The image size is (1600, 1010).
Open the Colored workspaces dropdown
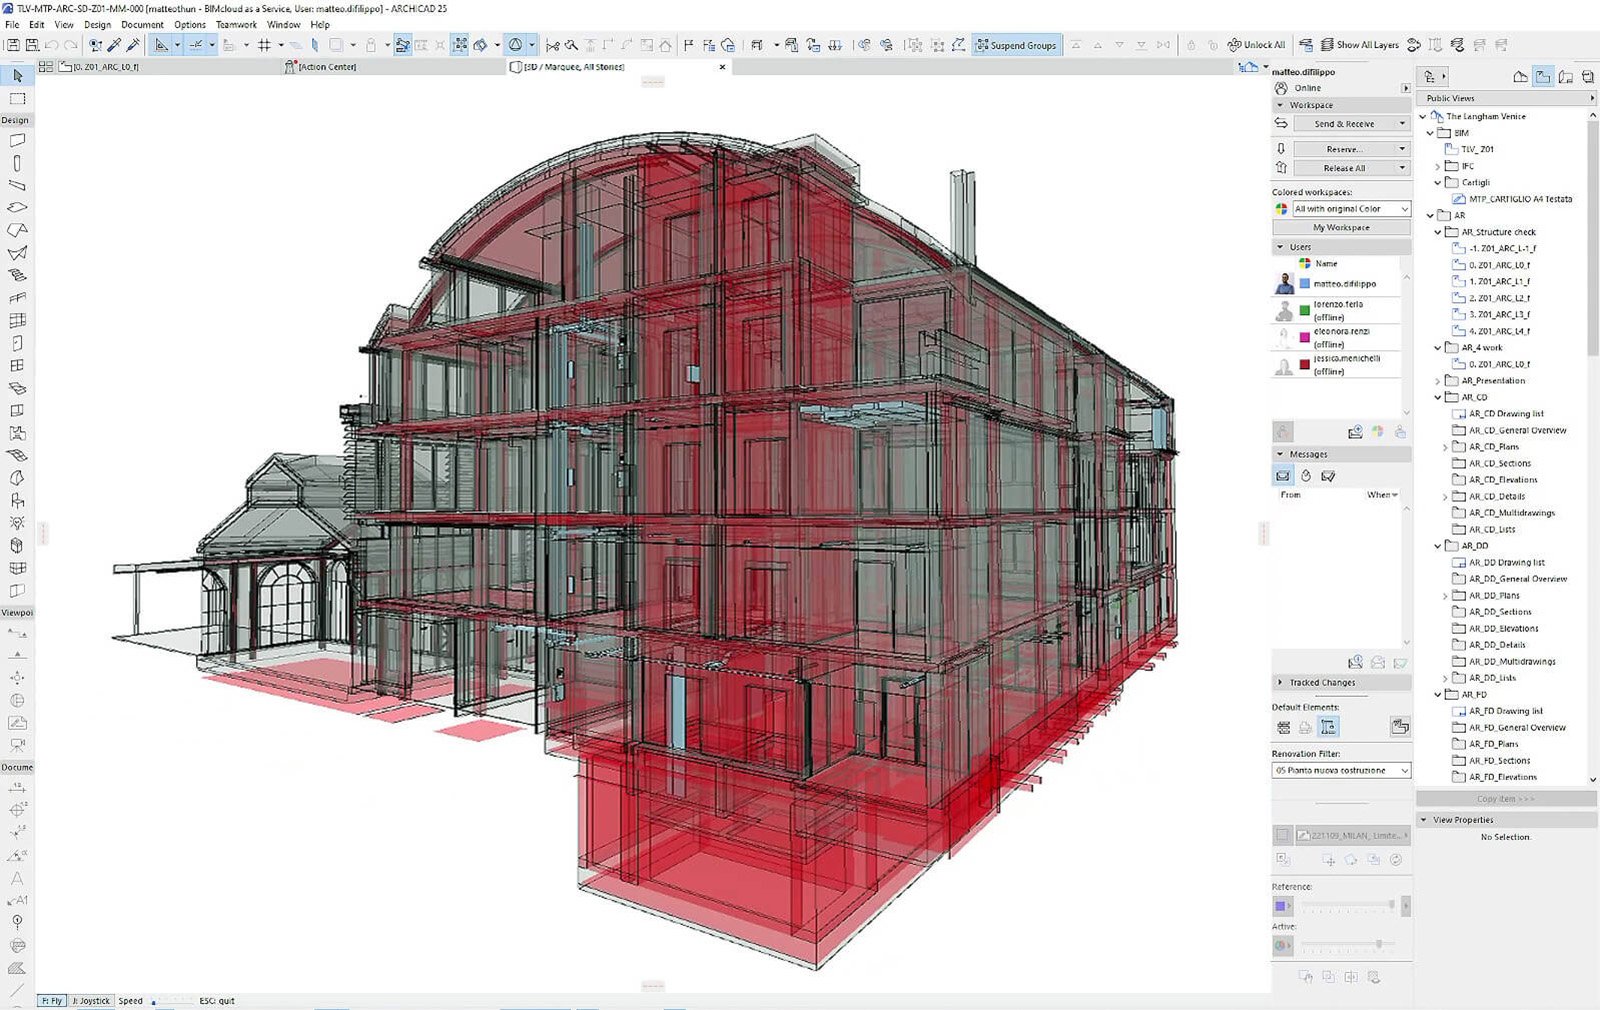pyautogui.click(x=1350, y=209)
